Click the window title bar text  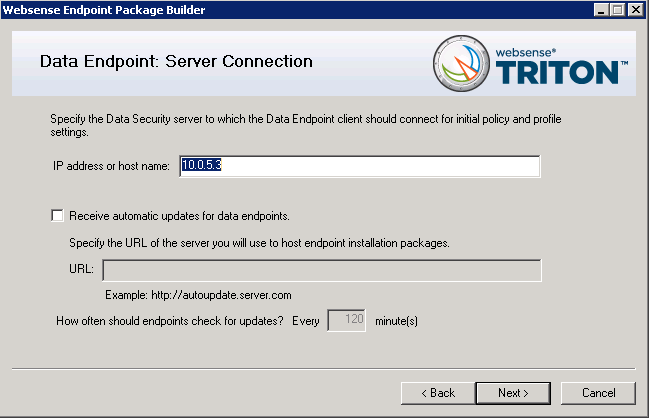pos(104,10)
